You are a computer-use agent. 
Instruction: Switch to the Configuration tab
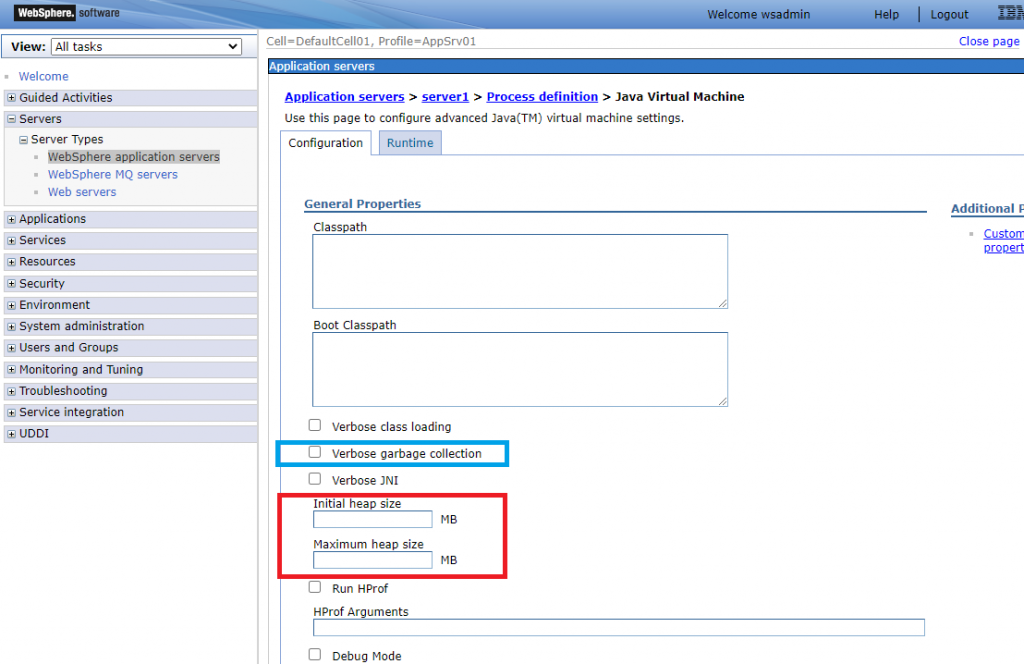pyautogui.click(x=325, y=143)
